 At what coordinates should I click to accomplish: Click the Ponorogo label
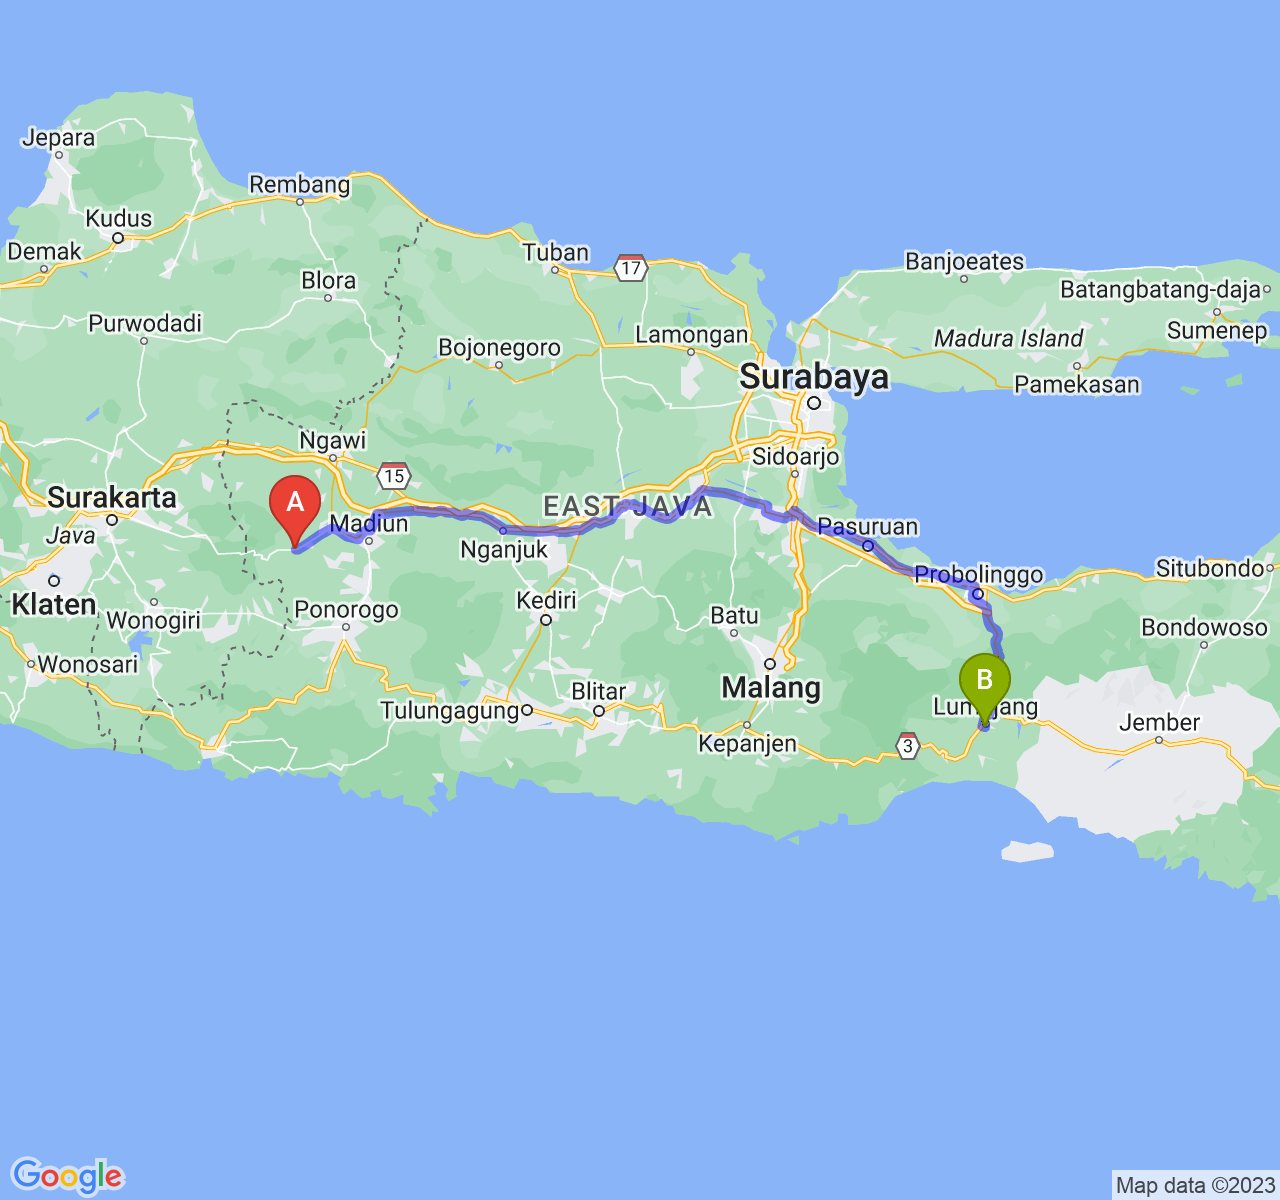pos(346,609)
